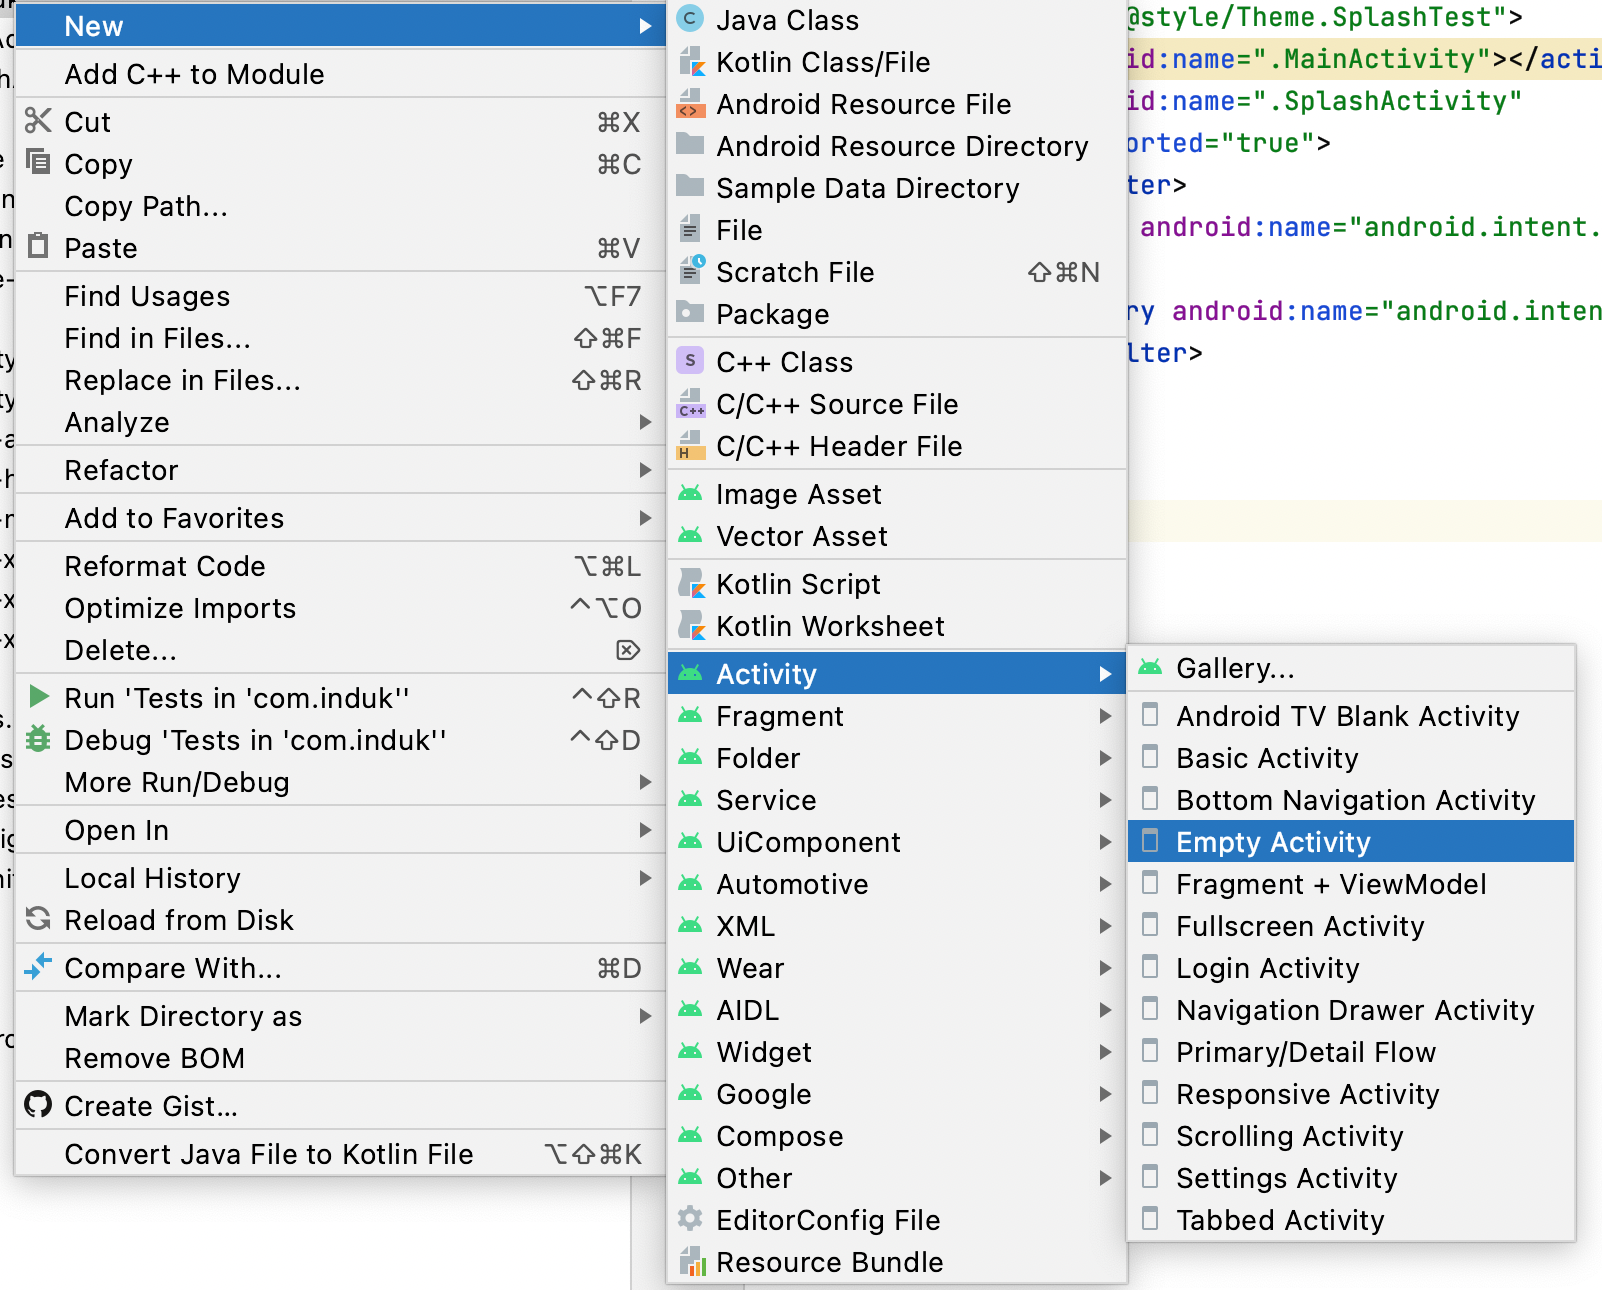Expand the Service submenu arrow

point(1105,800)
